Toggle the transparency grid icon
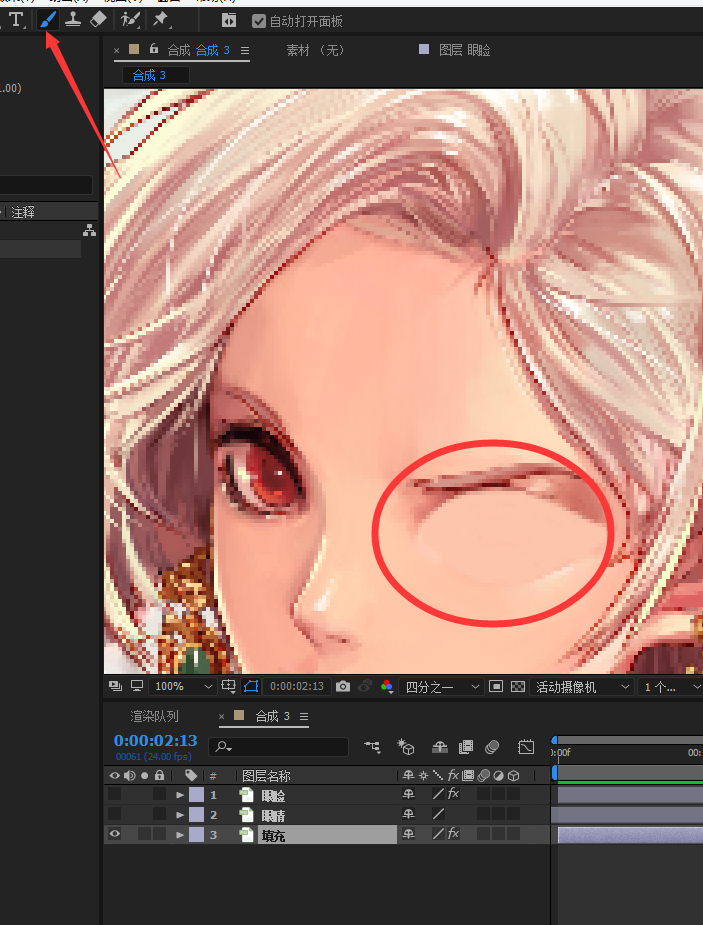Screen dimensions: 703x925 tap(518, 686)
